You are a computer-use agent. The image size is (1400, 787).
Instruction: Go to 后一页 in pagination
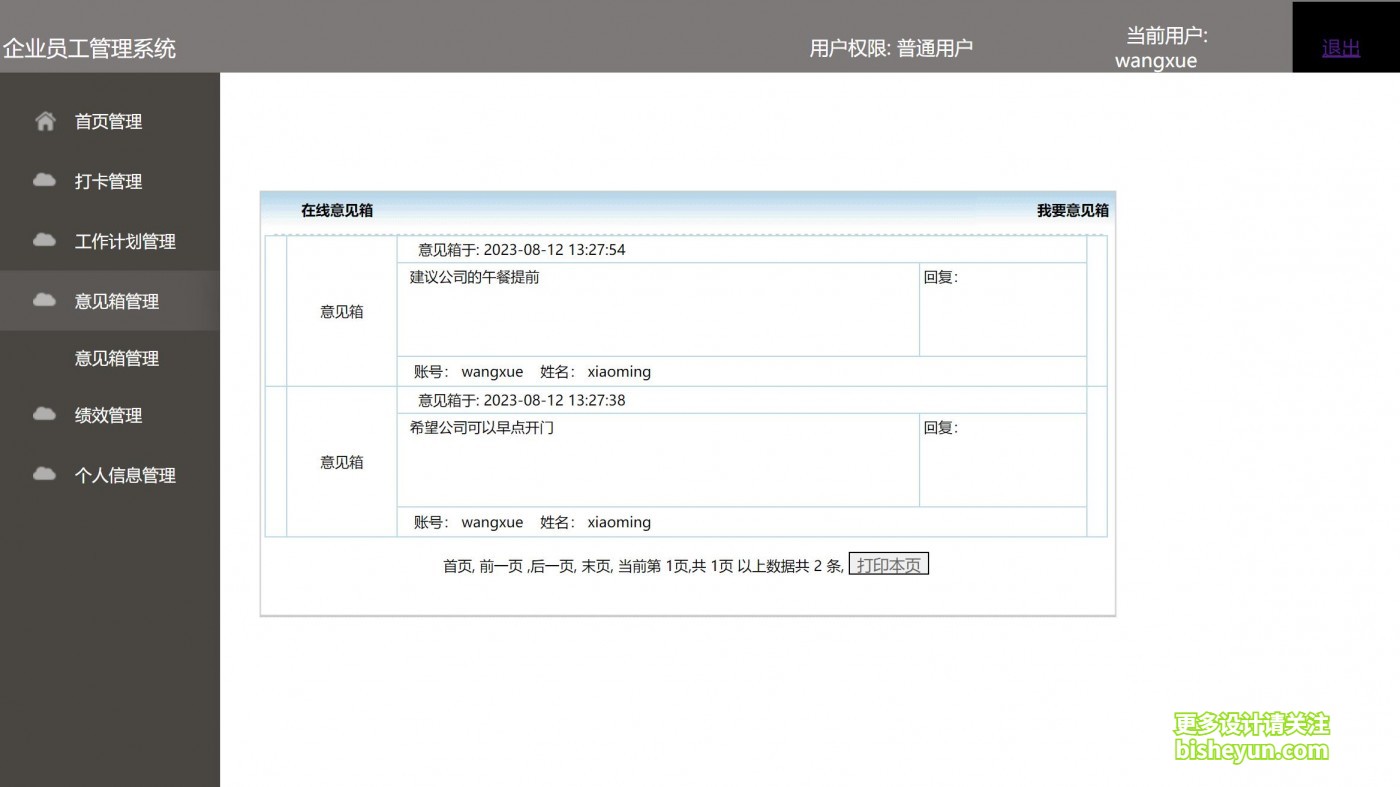(551, 566)
